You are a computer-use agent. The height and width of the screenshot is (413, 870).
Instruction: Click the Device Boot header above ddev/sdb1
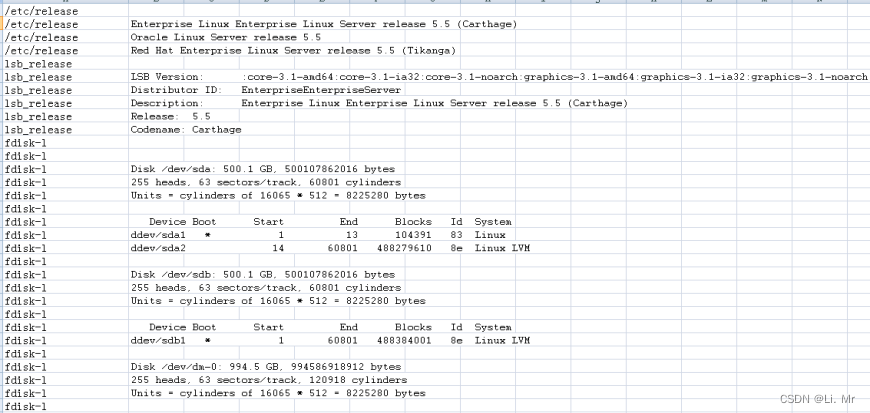[330, 327]
